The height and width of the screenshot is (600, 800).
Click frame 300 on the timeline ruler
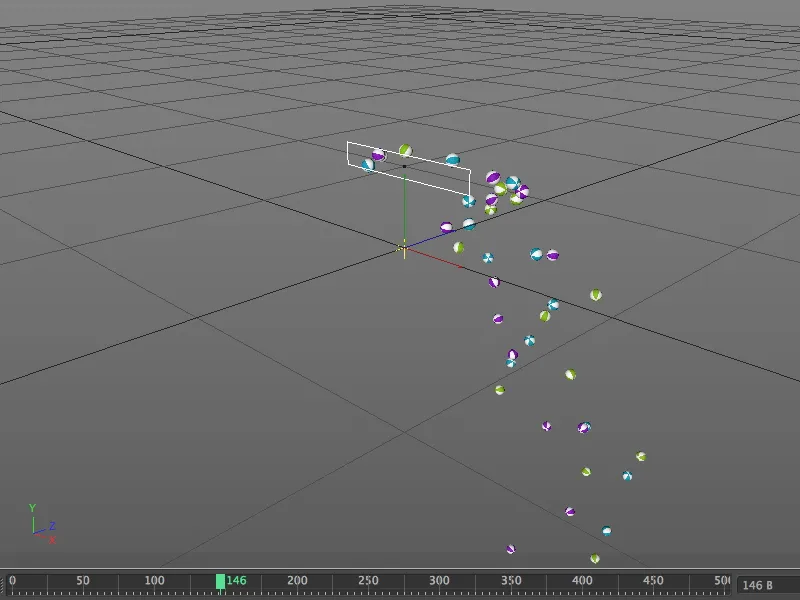pos(438,578)
